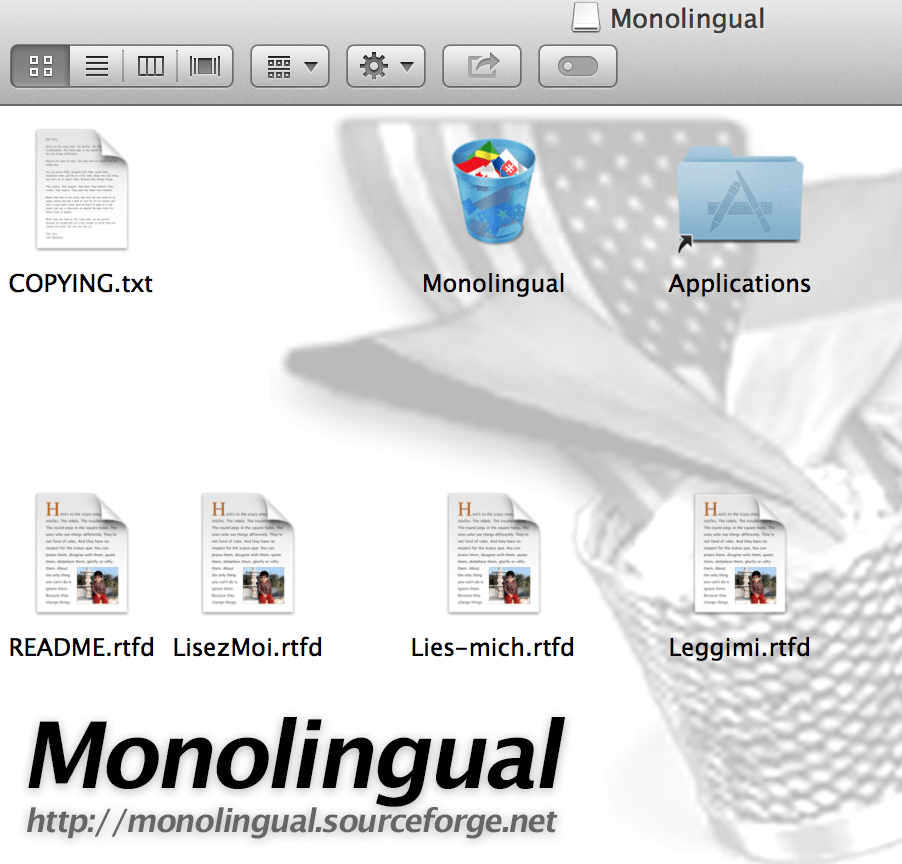The height and width of the screenshot is (864, 902).
Task: Click the Share toolbar button
Action: pyautogui.click(x=482, y=67)
